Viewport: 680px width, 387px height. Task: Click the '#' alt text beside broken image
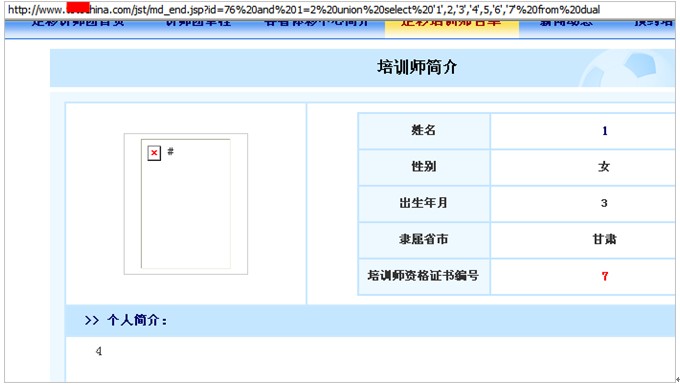(x=170, y=151)
